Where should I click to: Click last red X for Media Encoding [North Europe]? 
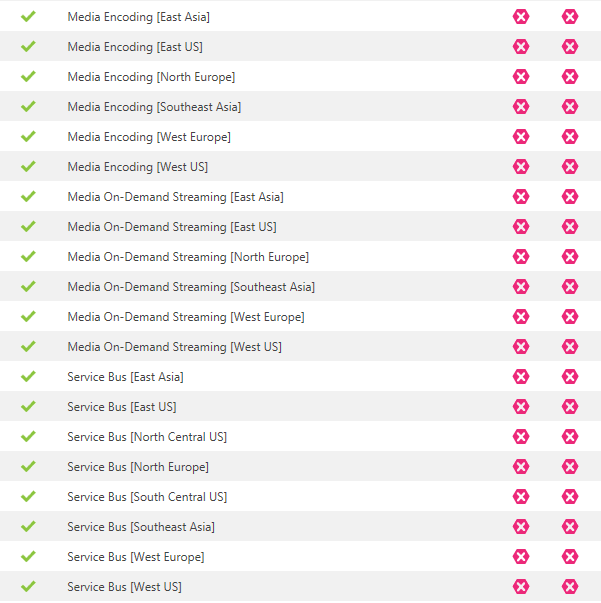click(x=570, y=77)
